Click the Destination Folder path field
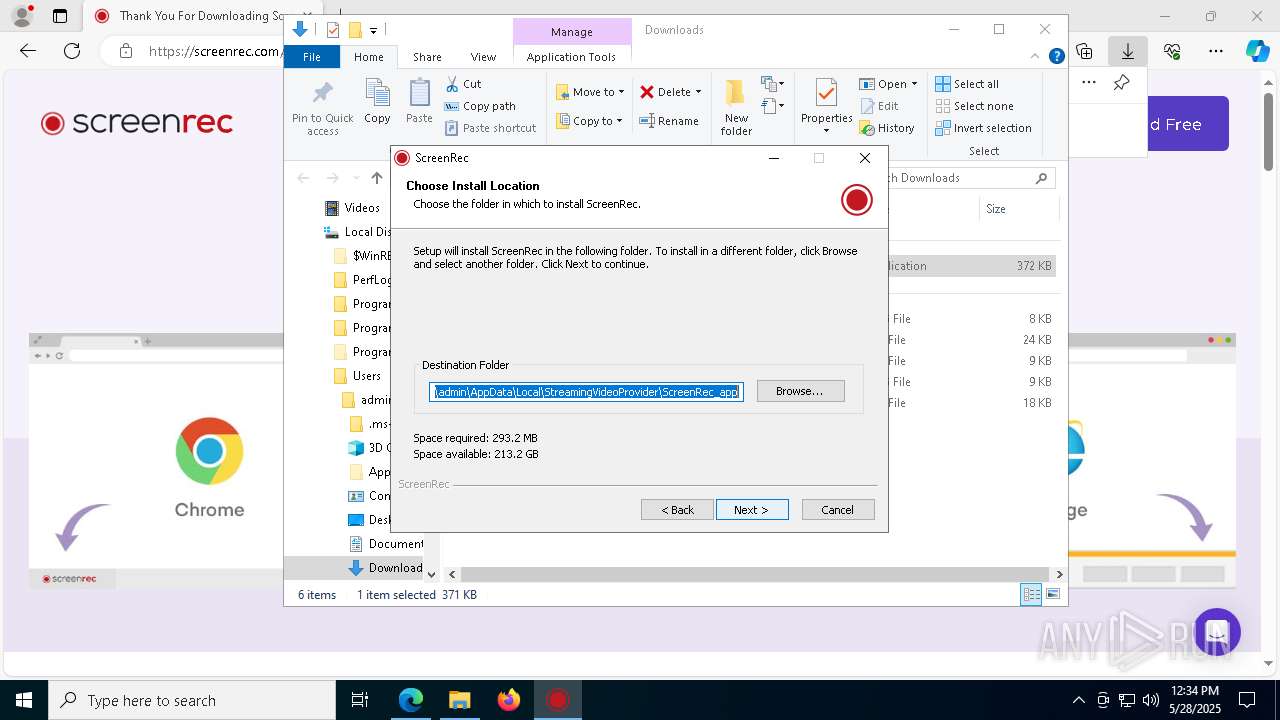This screenshot has height=720, width=1280. point(586,392)
